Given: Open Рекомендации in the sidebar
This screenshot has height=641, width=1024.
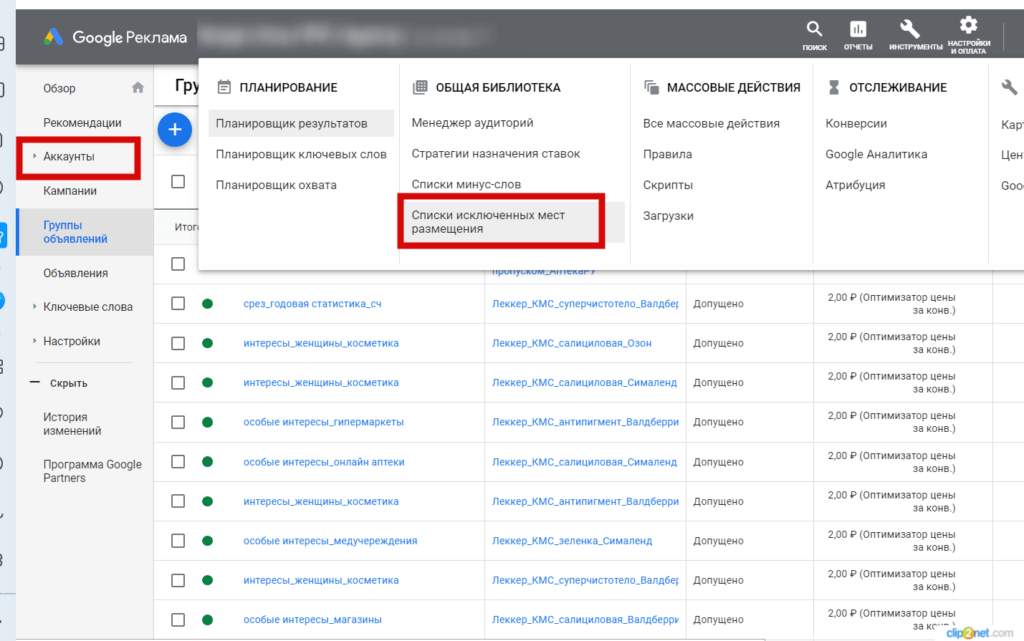Looking at the screenshot, I should click(82, 123).
